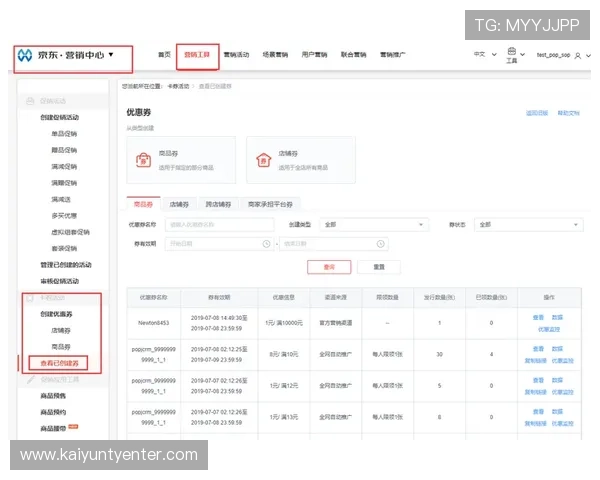Screen dimensions: 600x480
Task: Select 满赠促销 in the sidebar
Action: 64,183
